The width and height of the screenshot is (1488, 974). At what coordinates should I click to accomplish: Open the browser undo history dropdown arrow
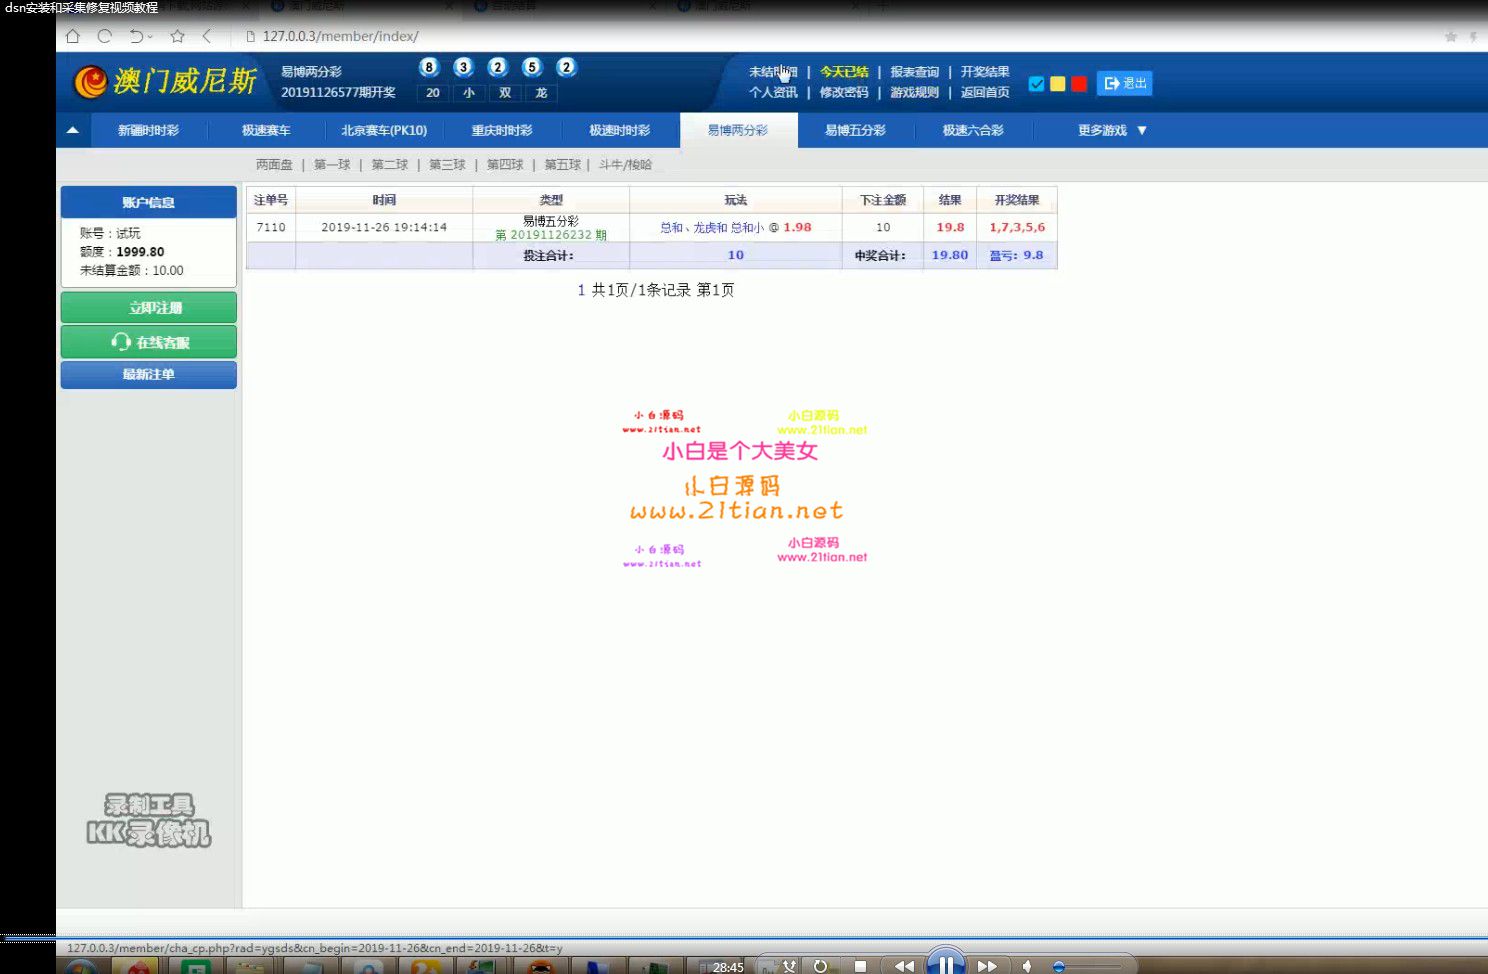(x=151, y=37)
